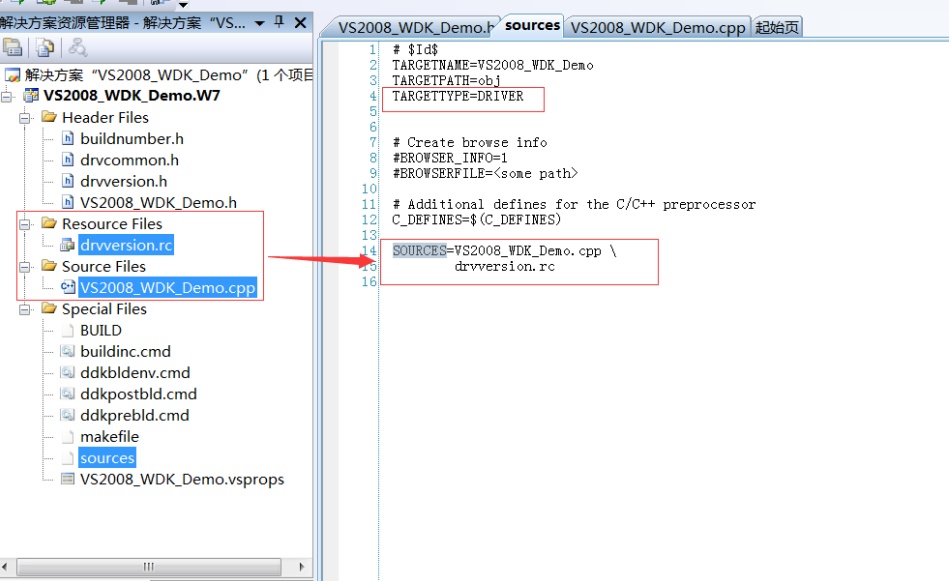
Task: Switch to the VS2008_WDK_Demo.cpp editor tab
Action: pyautogui.click(x=657, y=27)
